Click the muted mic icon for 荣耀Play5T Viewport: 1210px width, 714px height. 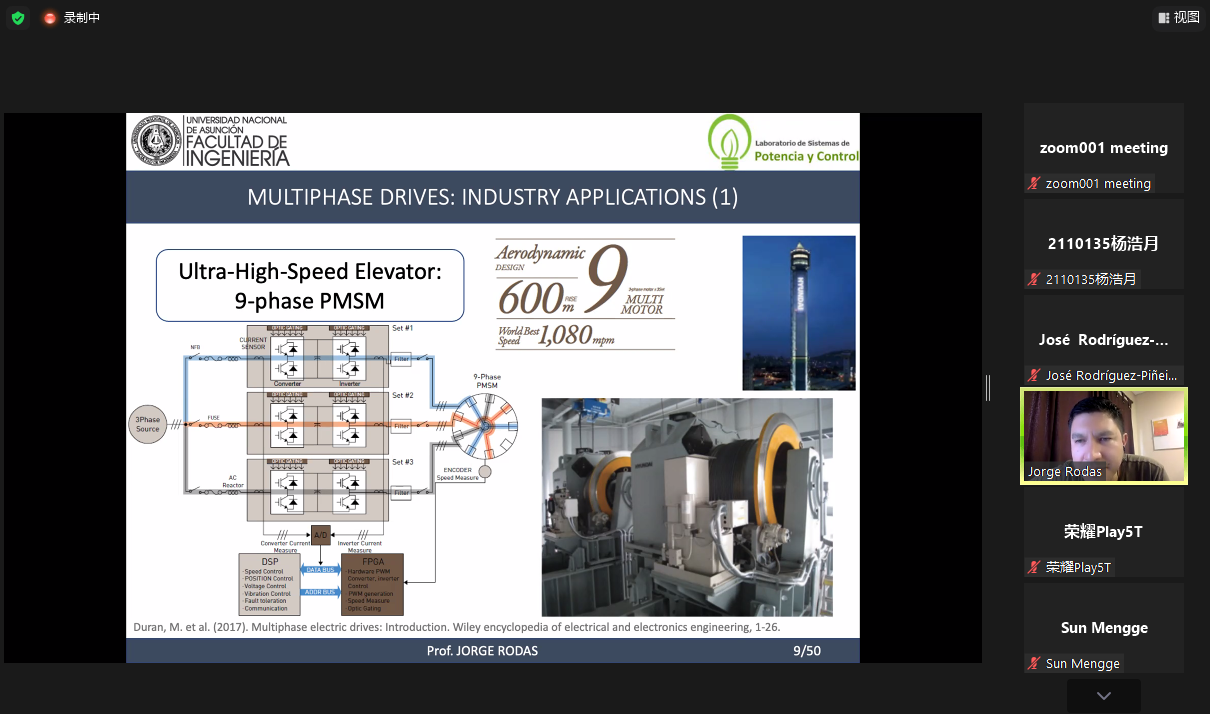1035,567
